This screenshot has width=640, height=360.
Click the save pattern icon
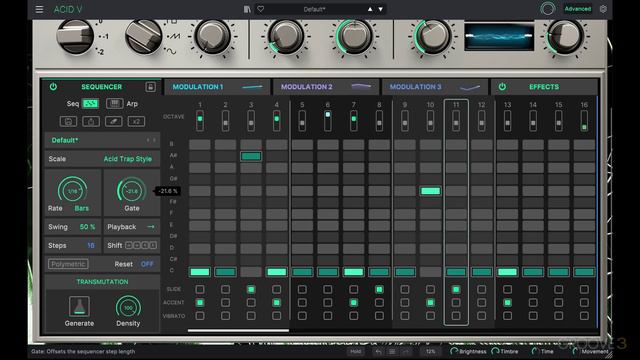coord(68,122)
